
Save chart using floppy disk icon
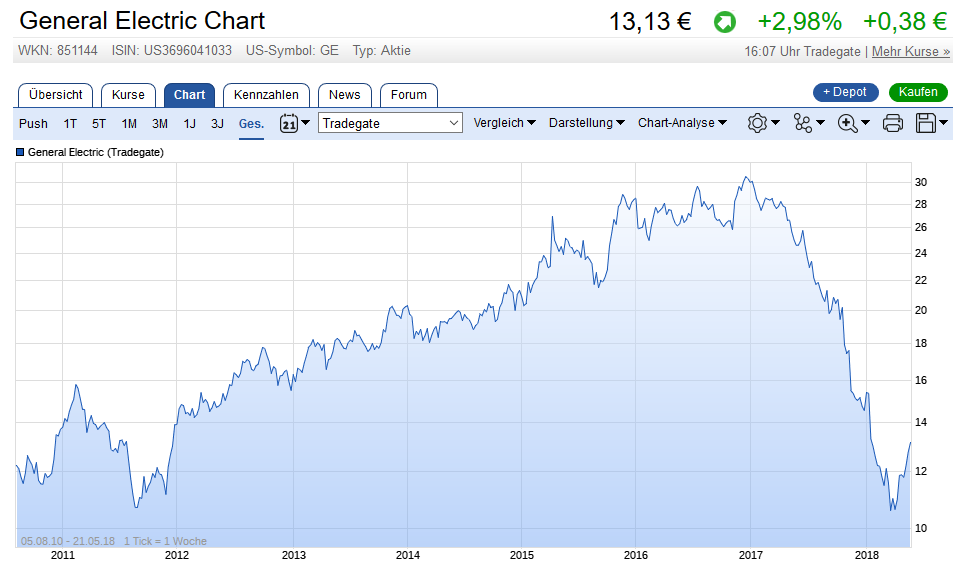click(926, 123)
